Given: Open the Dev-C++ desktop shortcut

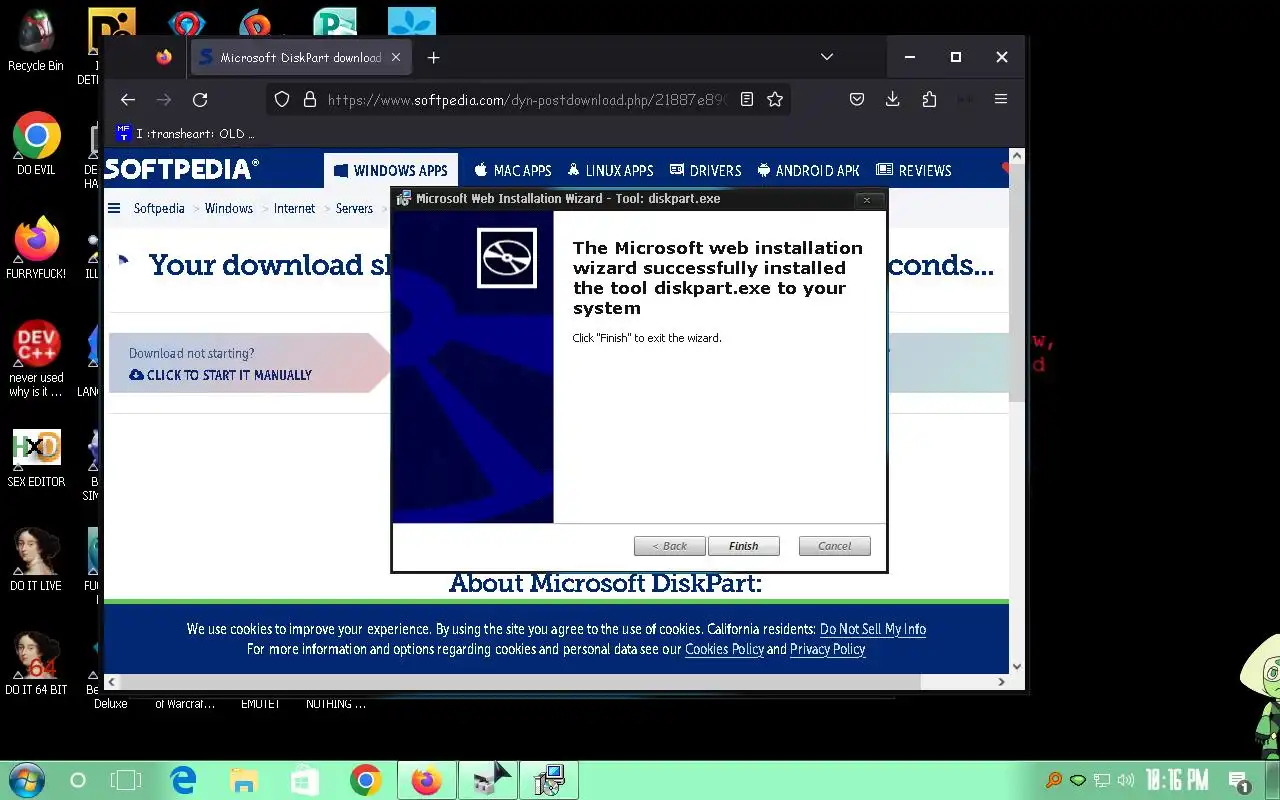Looking at the screenshot, I should (x=36, y=359).
